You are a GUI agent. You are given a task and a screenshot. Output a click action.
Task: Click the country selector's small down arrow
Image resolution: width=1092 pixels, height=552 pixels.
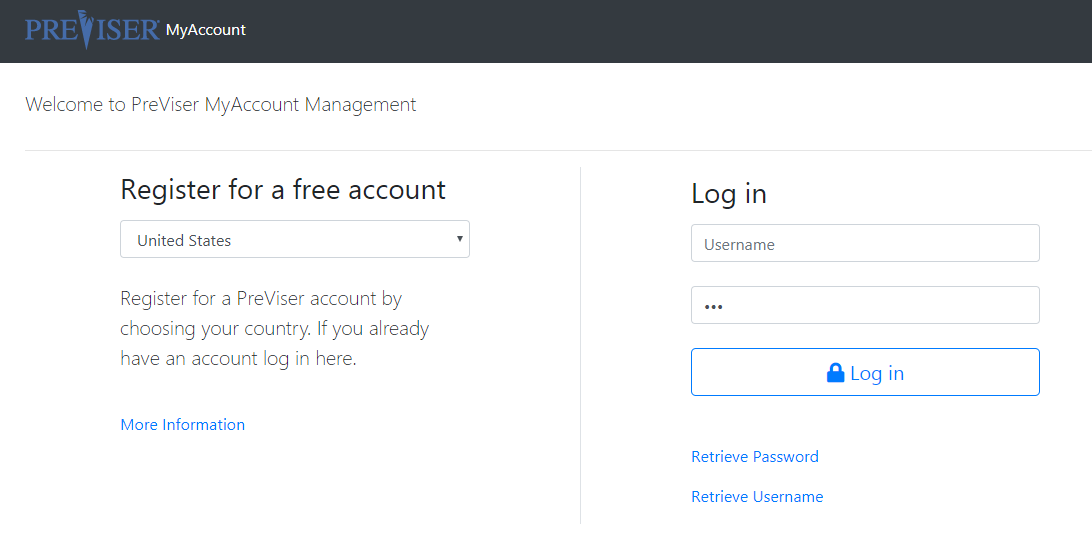click(x=460, y=239)
